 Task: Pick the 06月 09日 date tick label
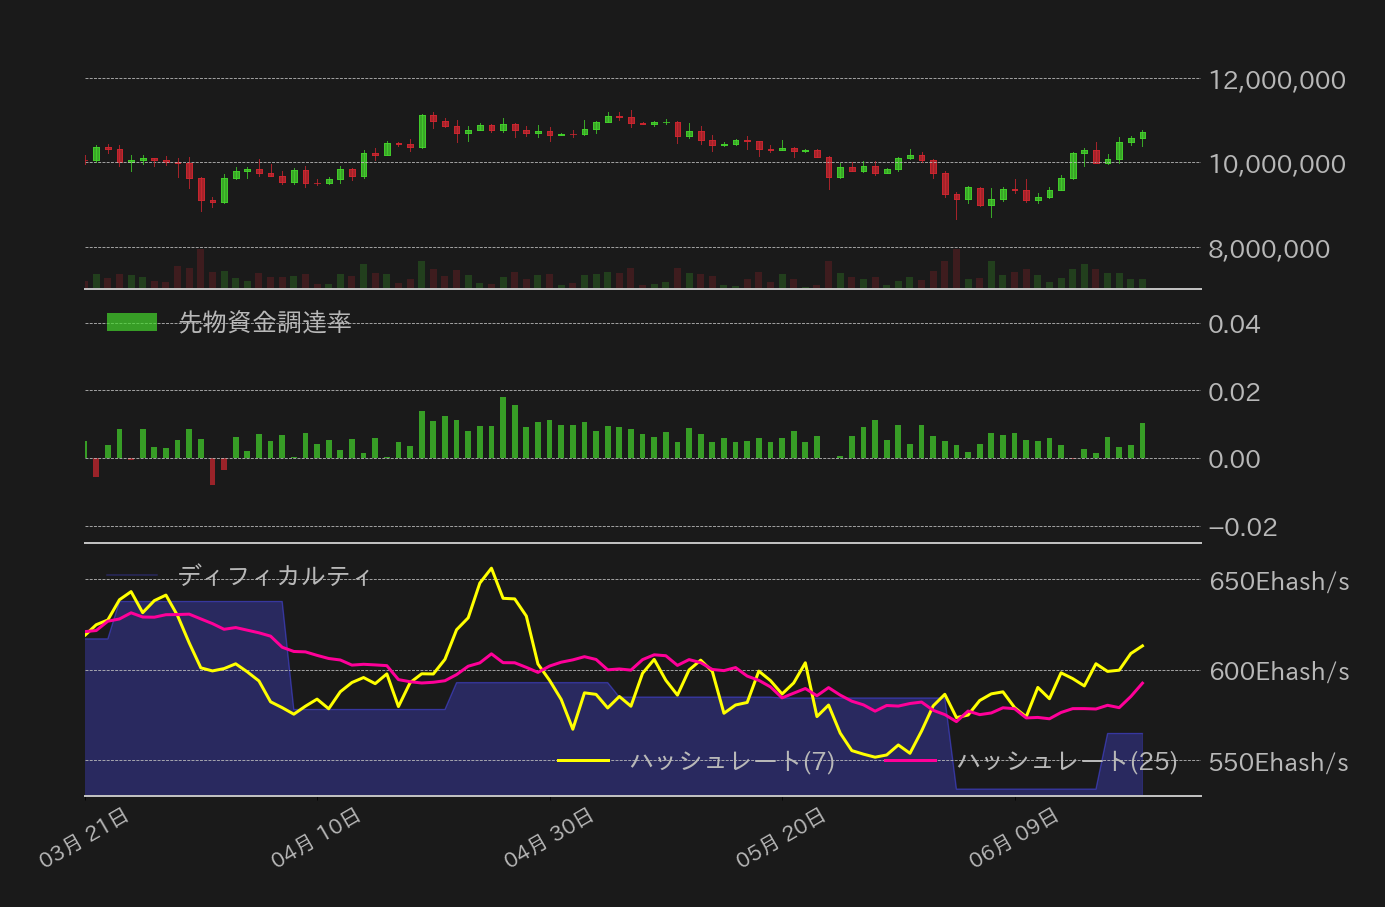pos(1014,837)
